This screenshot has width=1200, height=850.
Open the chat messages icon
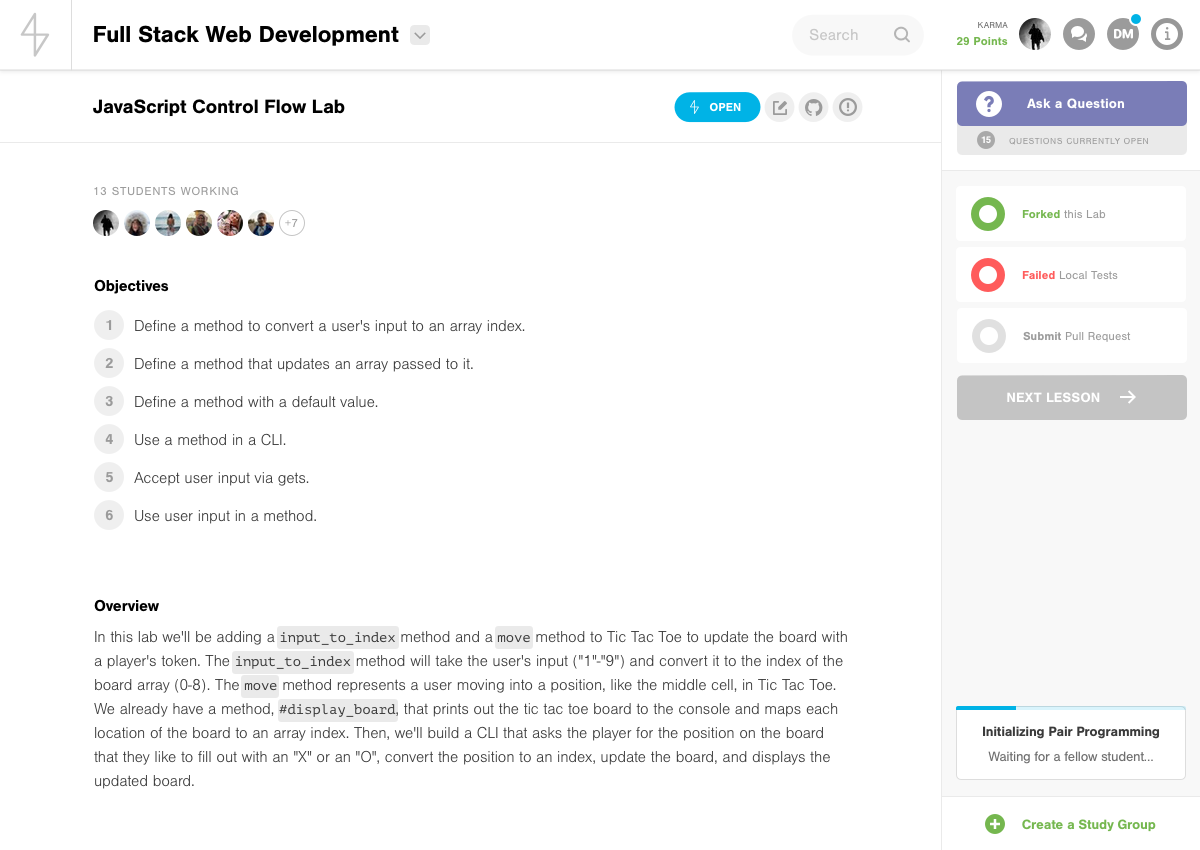(1078, 34)
